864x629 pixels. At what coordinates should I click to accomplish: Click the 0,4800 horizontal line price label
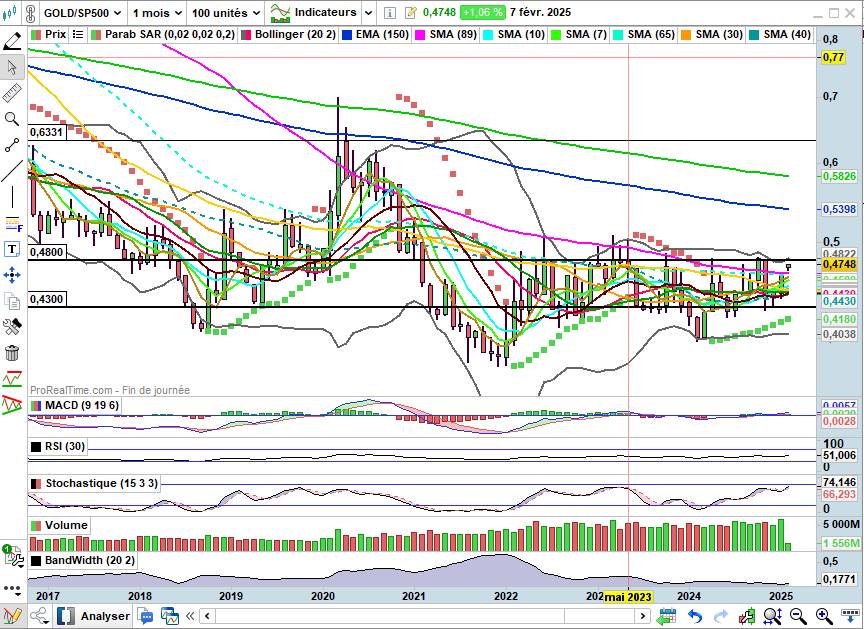coord(46,253)
